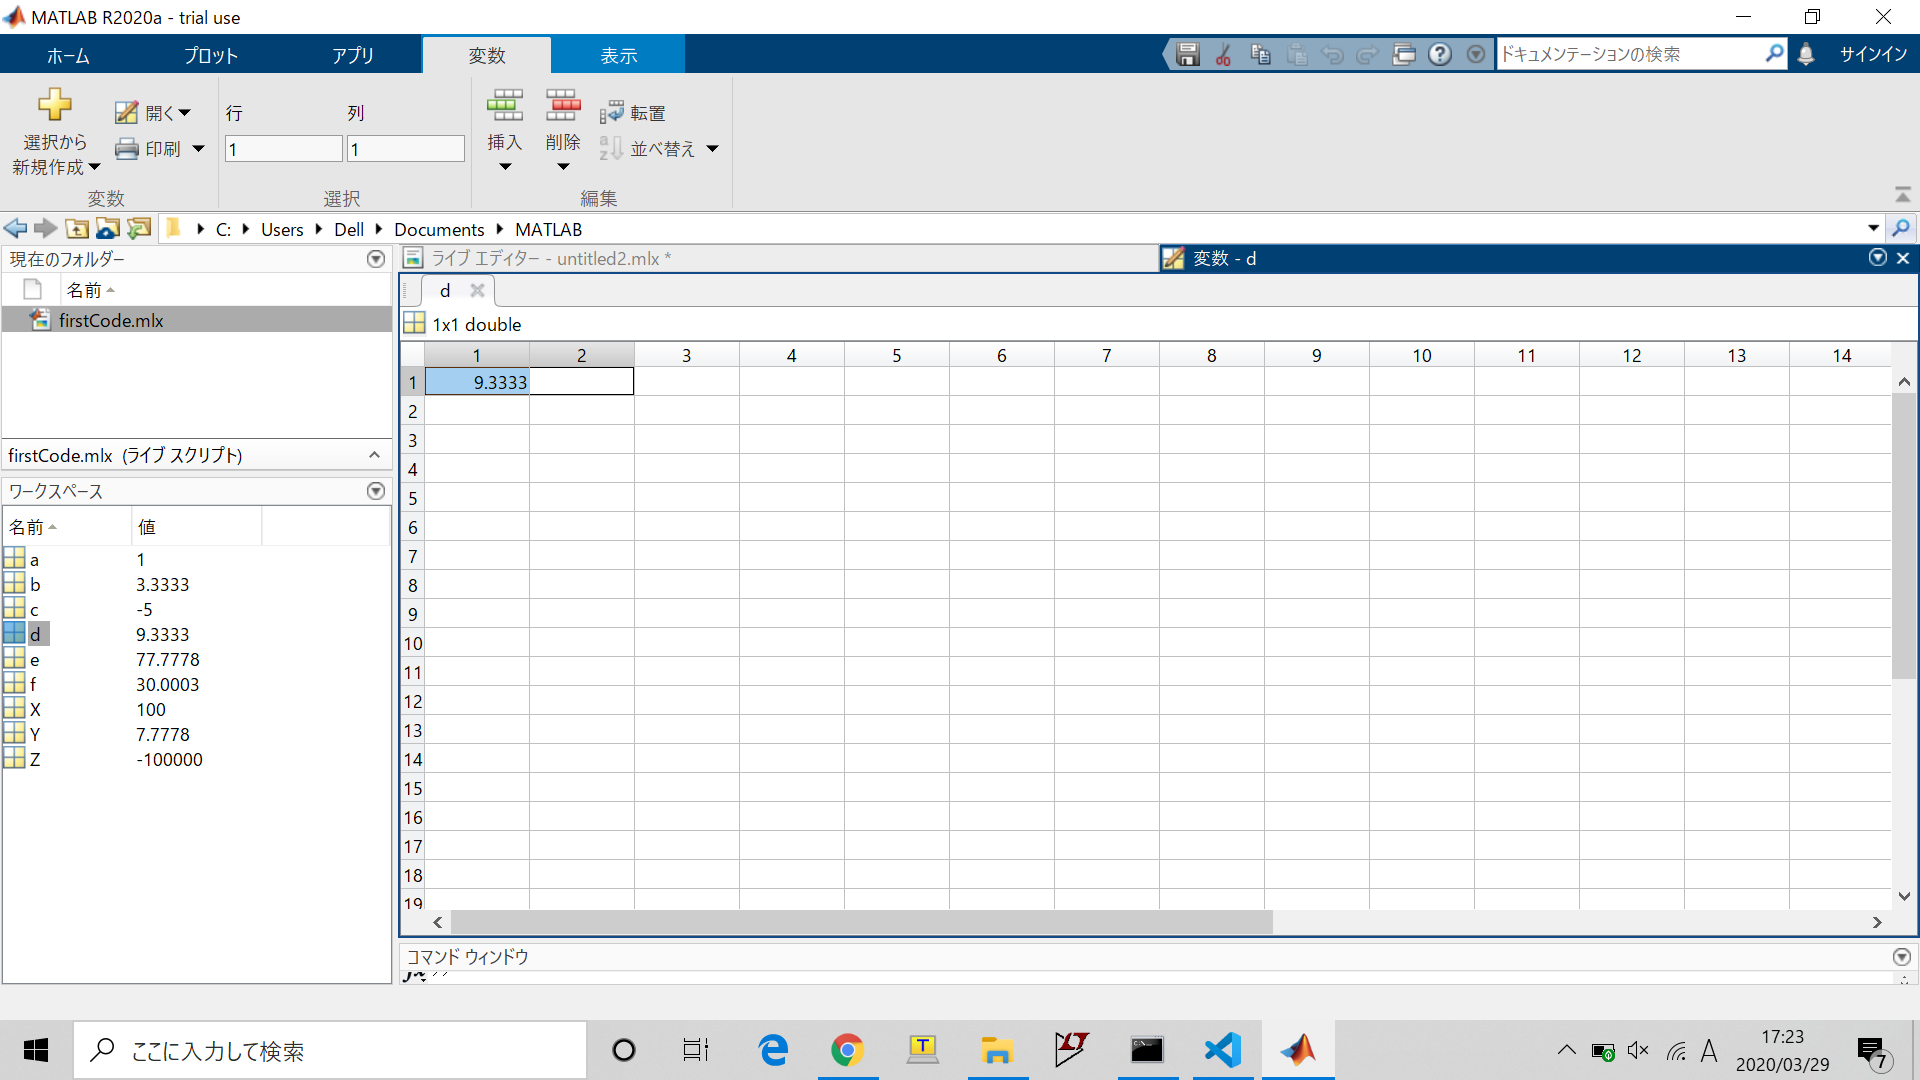Click cell containing 9.3333 in variable editor
The width and height of the screenshot is (1920, 1080).
(477, 382)
